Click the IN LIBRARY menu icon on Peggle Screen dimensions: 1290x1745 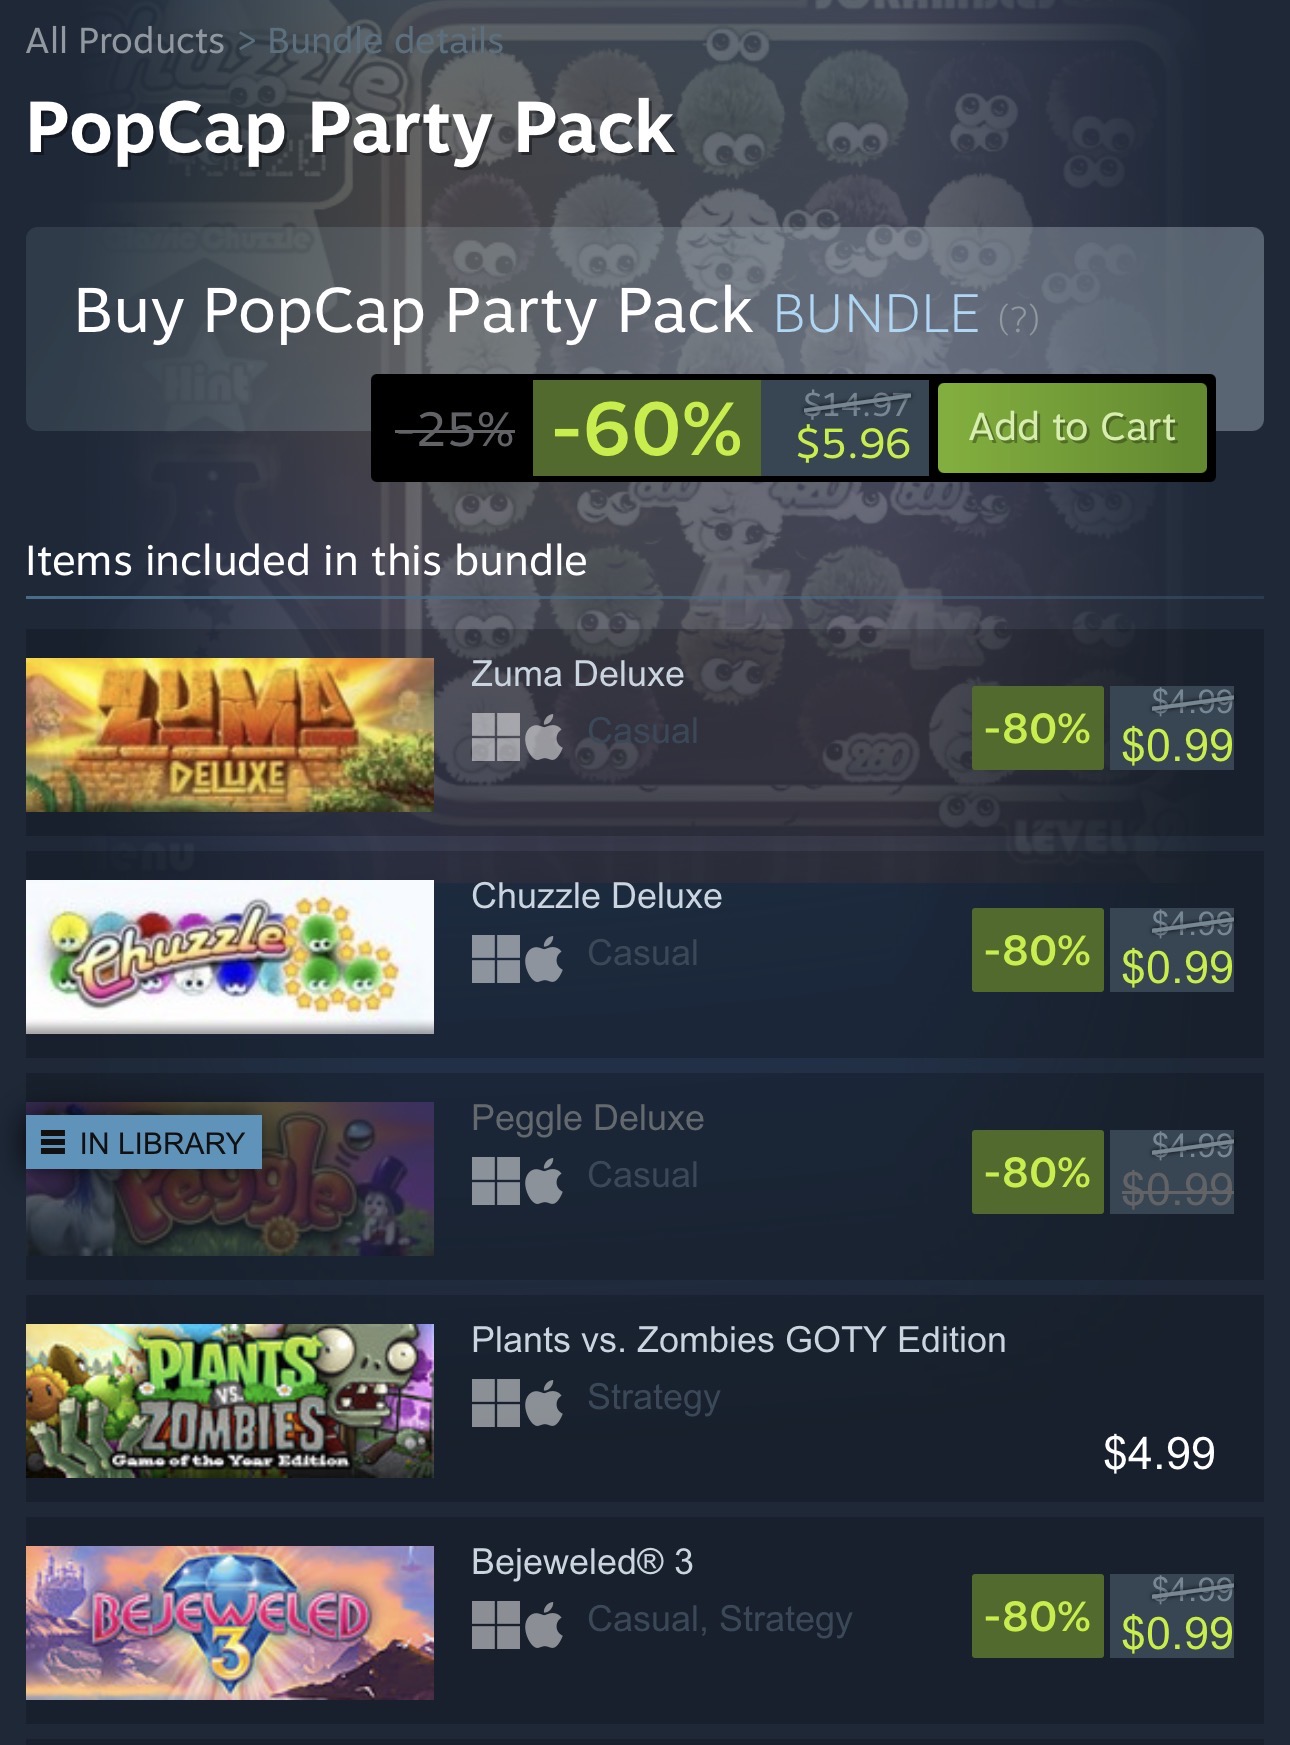click(53, 1142)
